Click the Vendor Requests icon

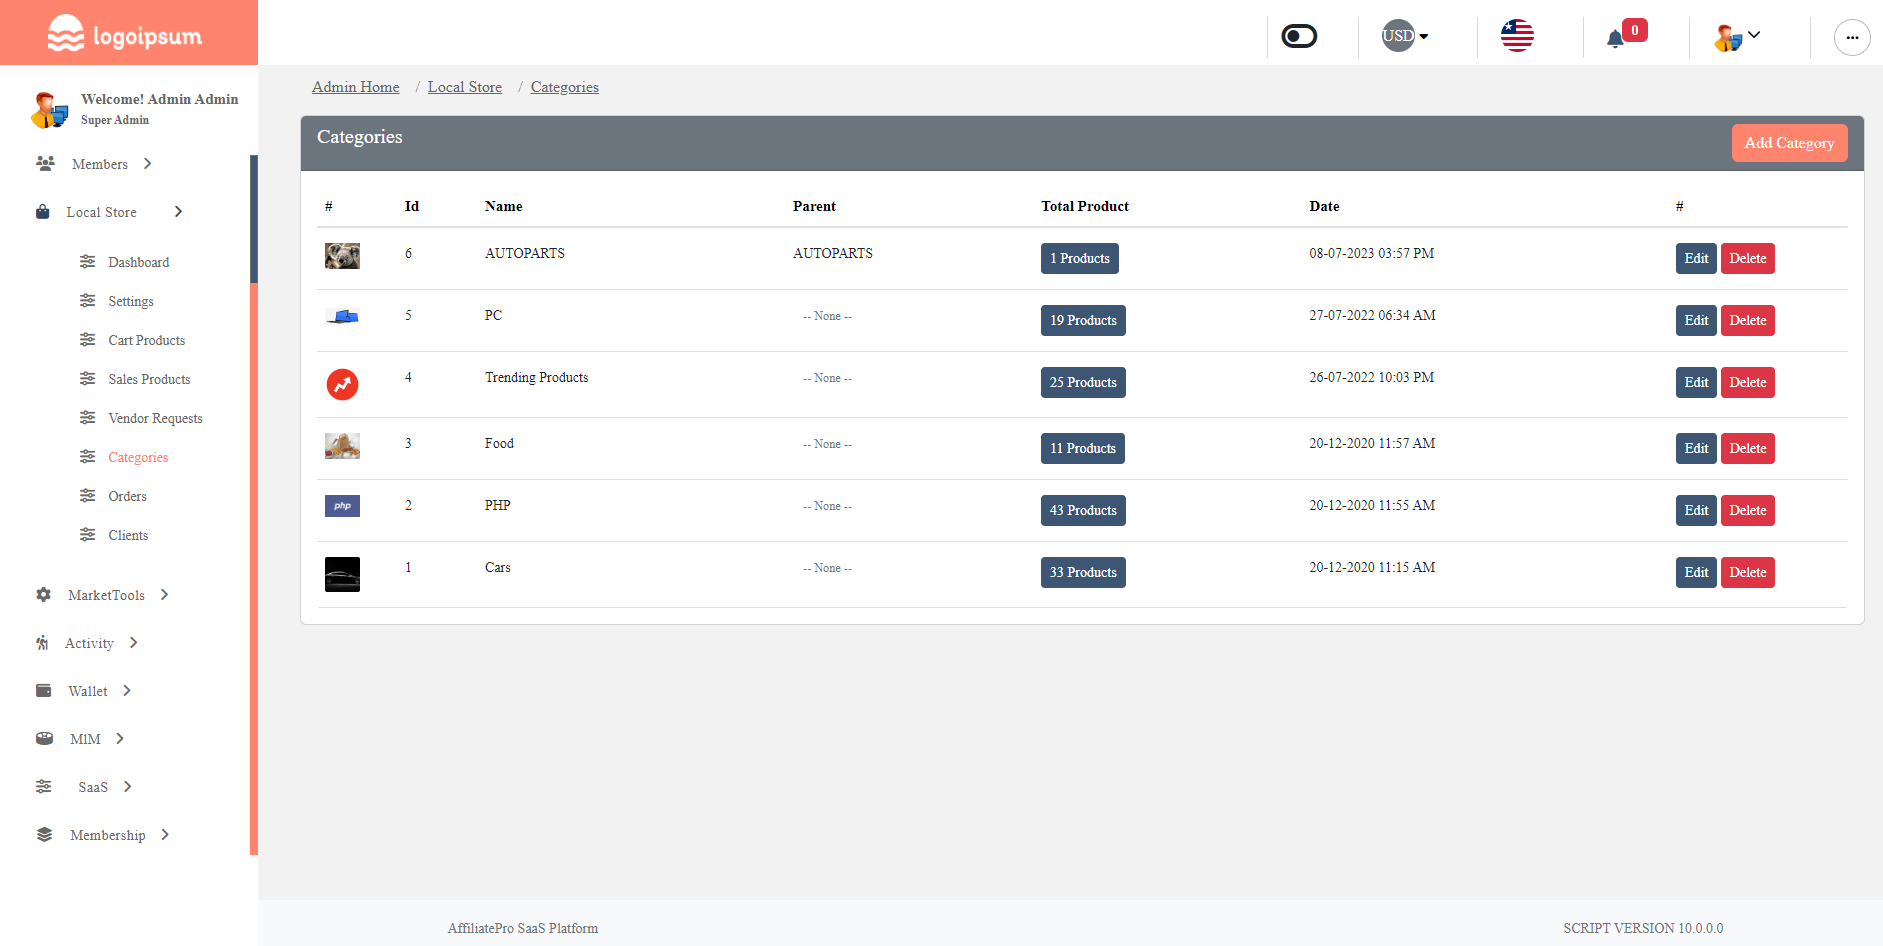(x=87, y=418)
